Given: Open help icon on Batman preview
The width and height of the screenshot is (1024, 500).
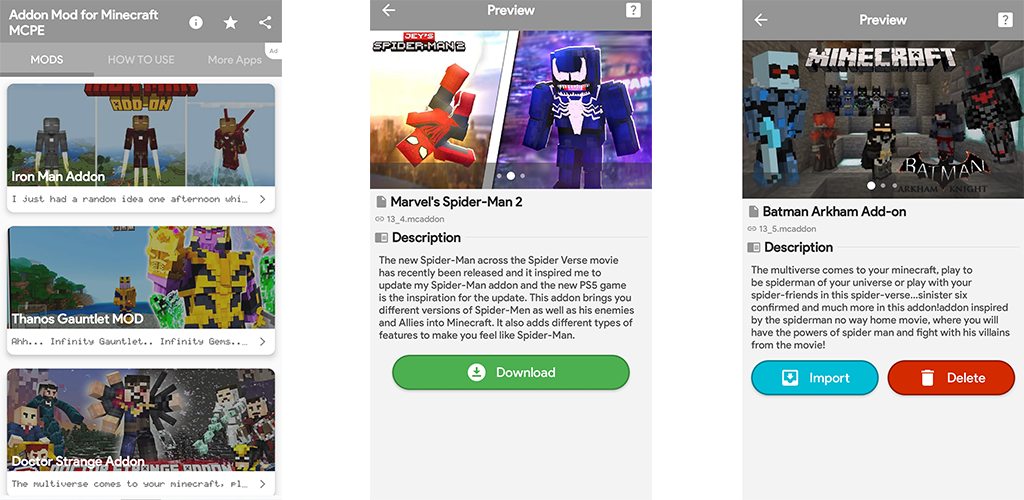Looking at the screenshot, I should pos(1005,20).
